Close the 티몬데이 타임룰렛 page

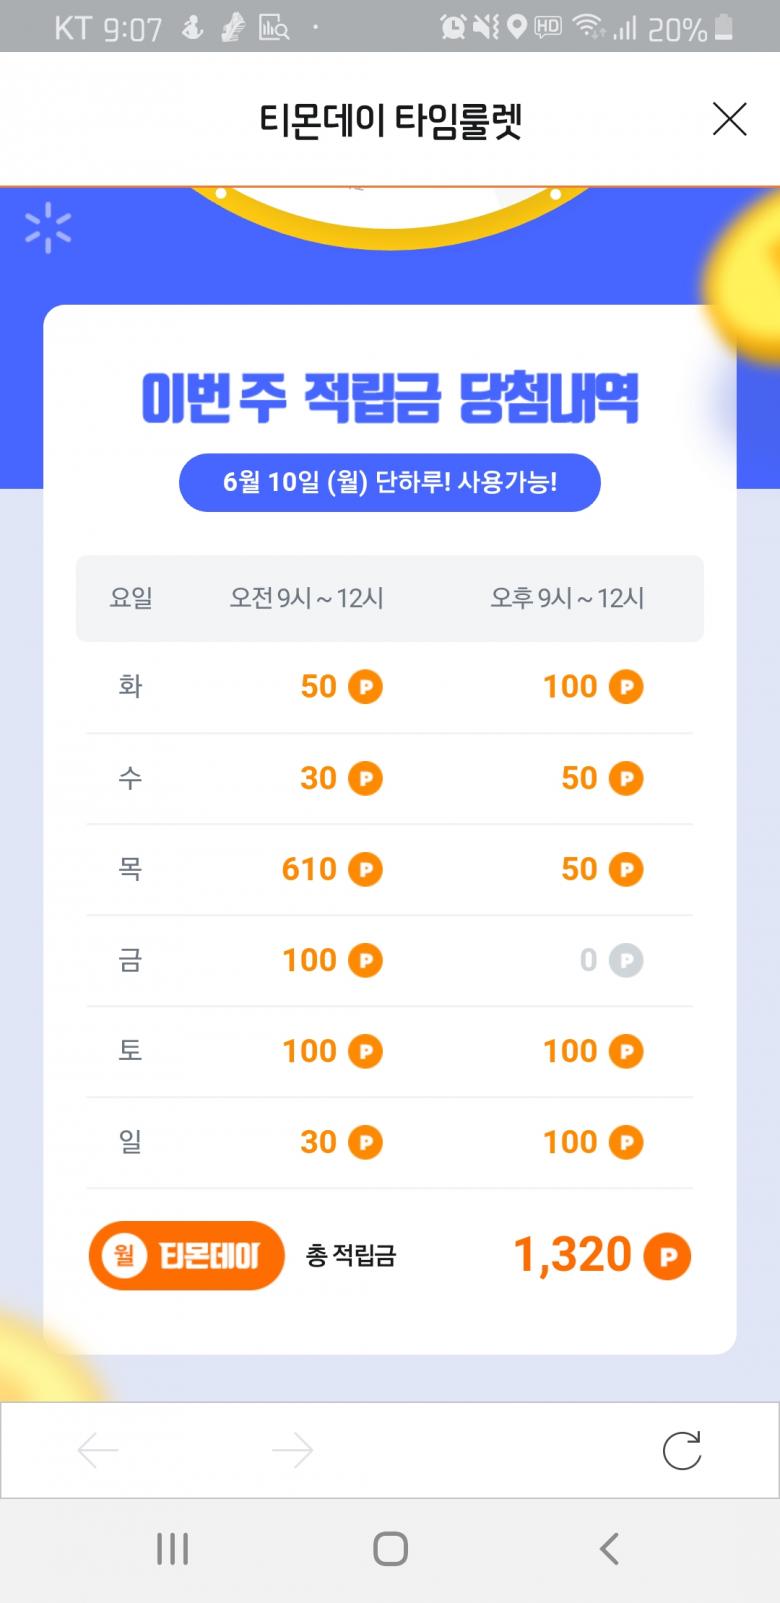(729, 119)
